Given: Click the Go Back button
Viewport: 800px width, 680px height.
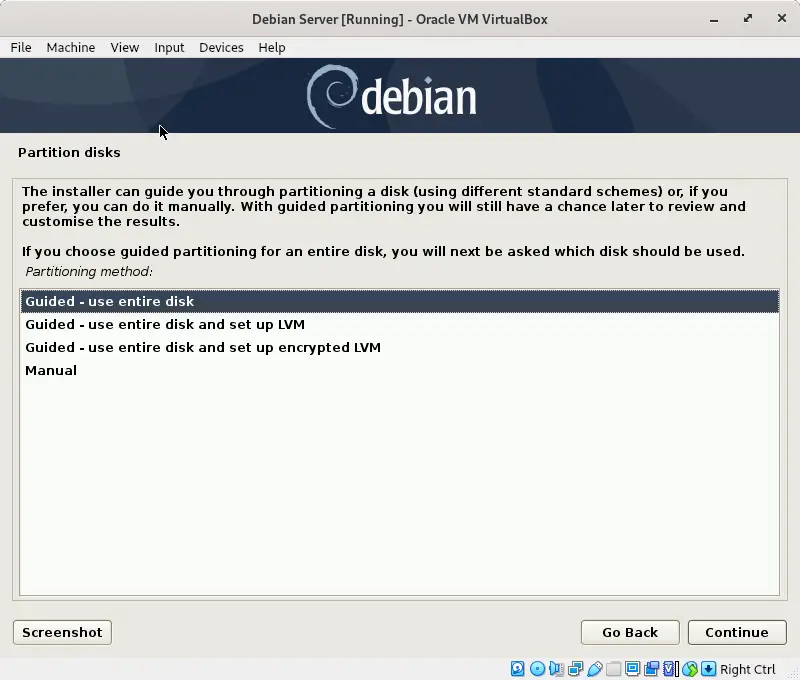Looking at the screenshot, I should tap(630, 633).
